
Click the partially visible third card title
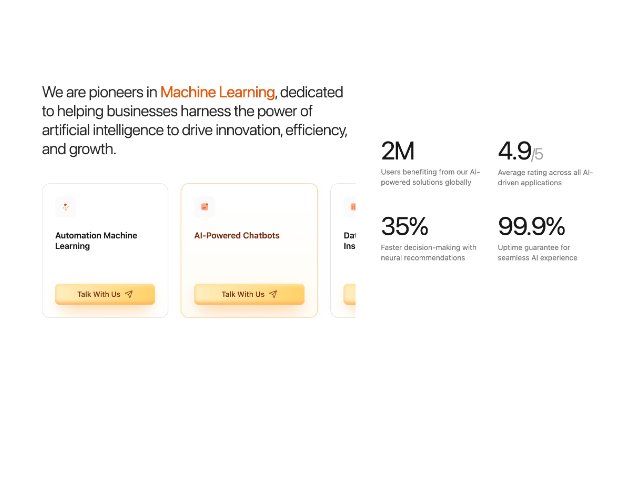click(350, 240)
